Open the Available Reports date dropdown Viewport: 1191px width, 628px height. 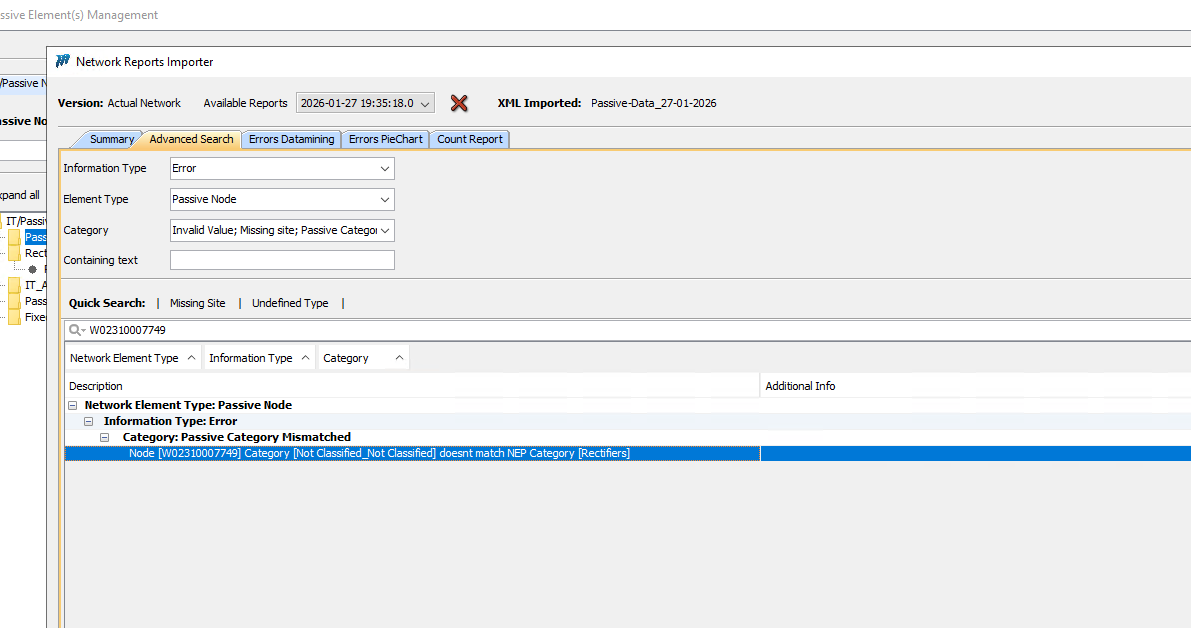point(425,103)
